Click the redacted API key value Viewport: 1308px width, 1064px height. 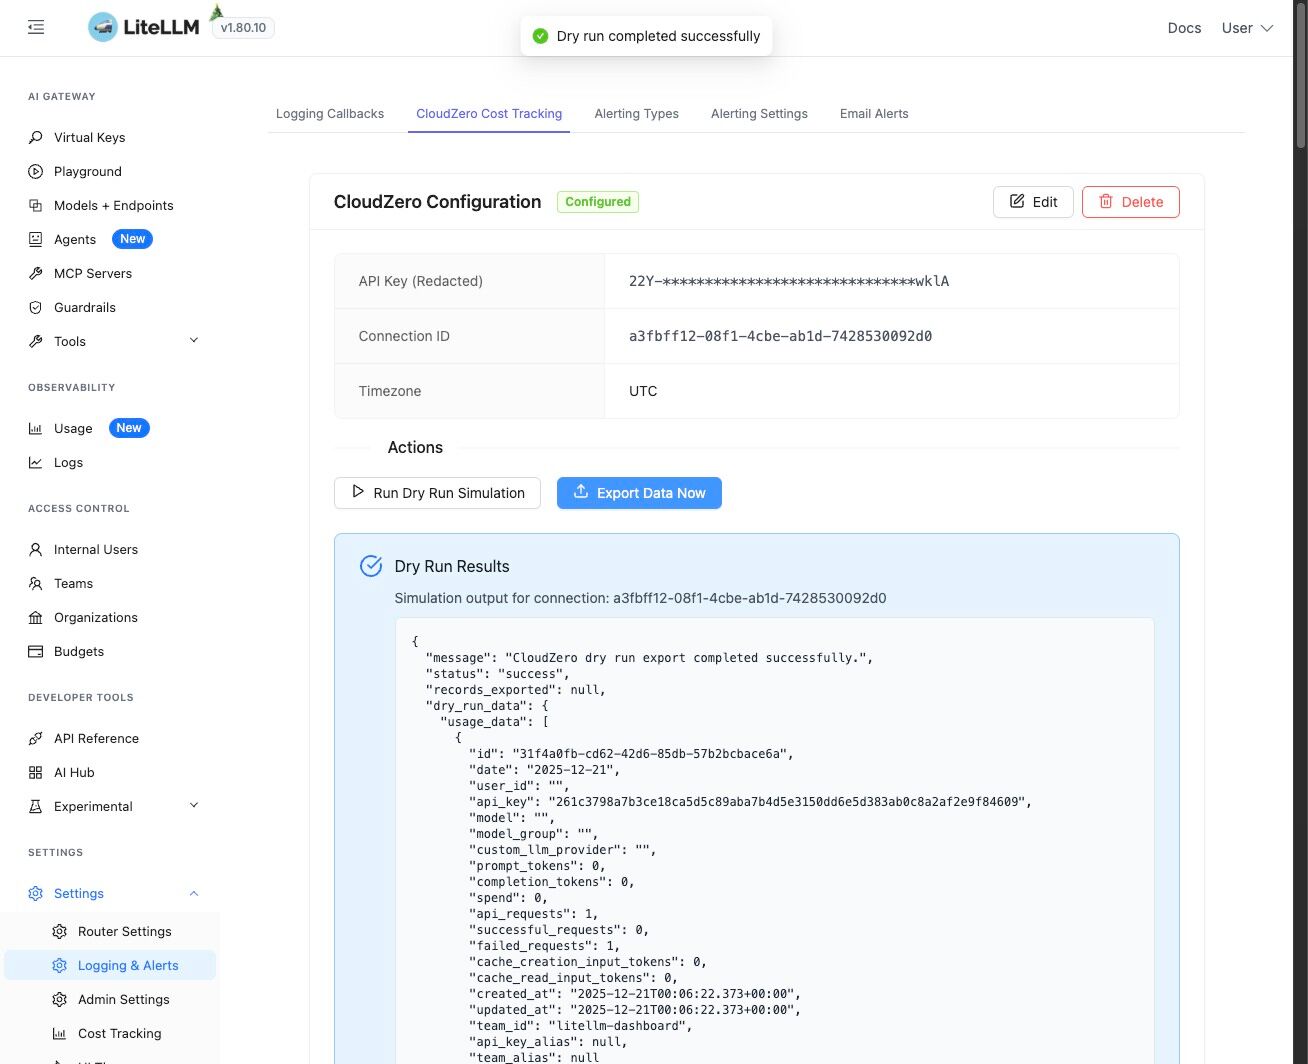[789, 281]
